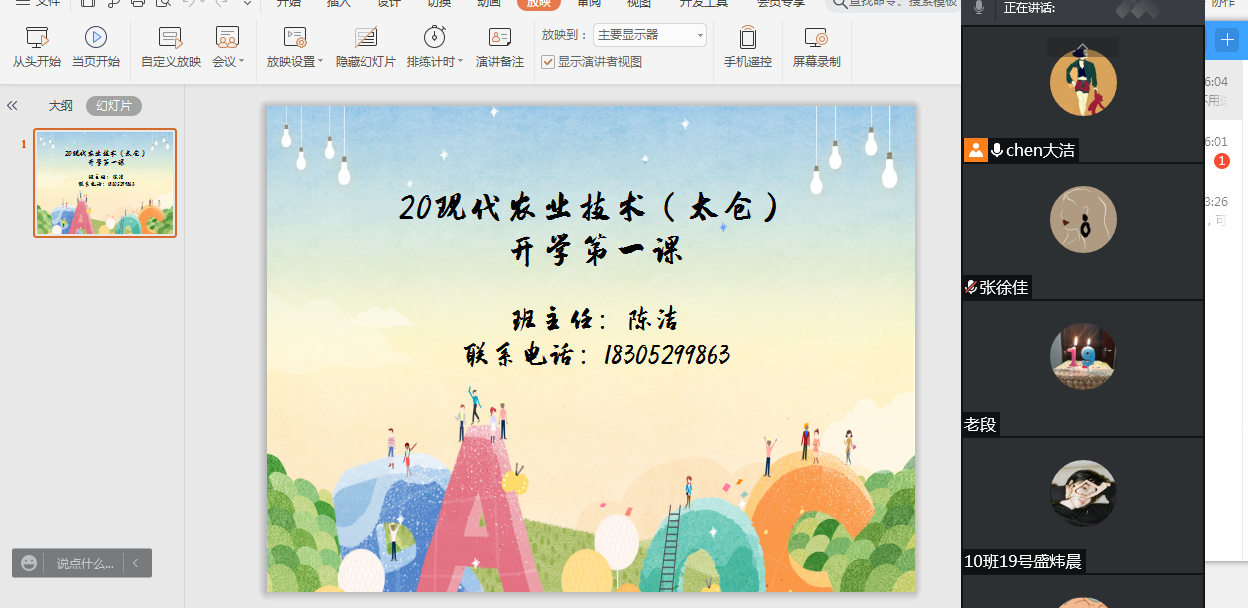
Task: Click the blue plus button in chat panel
Action: pos(1227,40)
